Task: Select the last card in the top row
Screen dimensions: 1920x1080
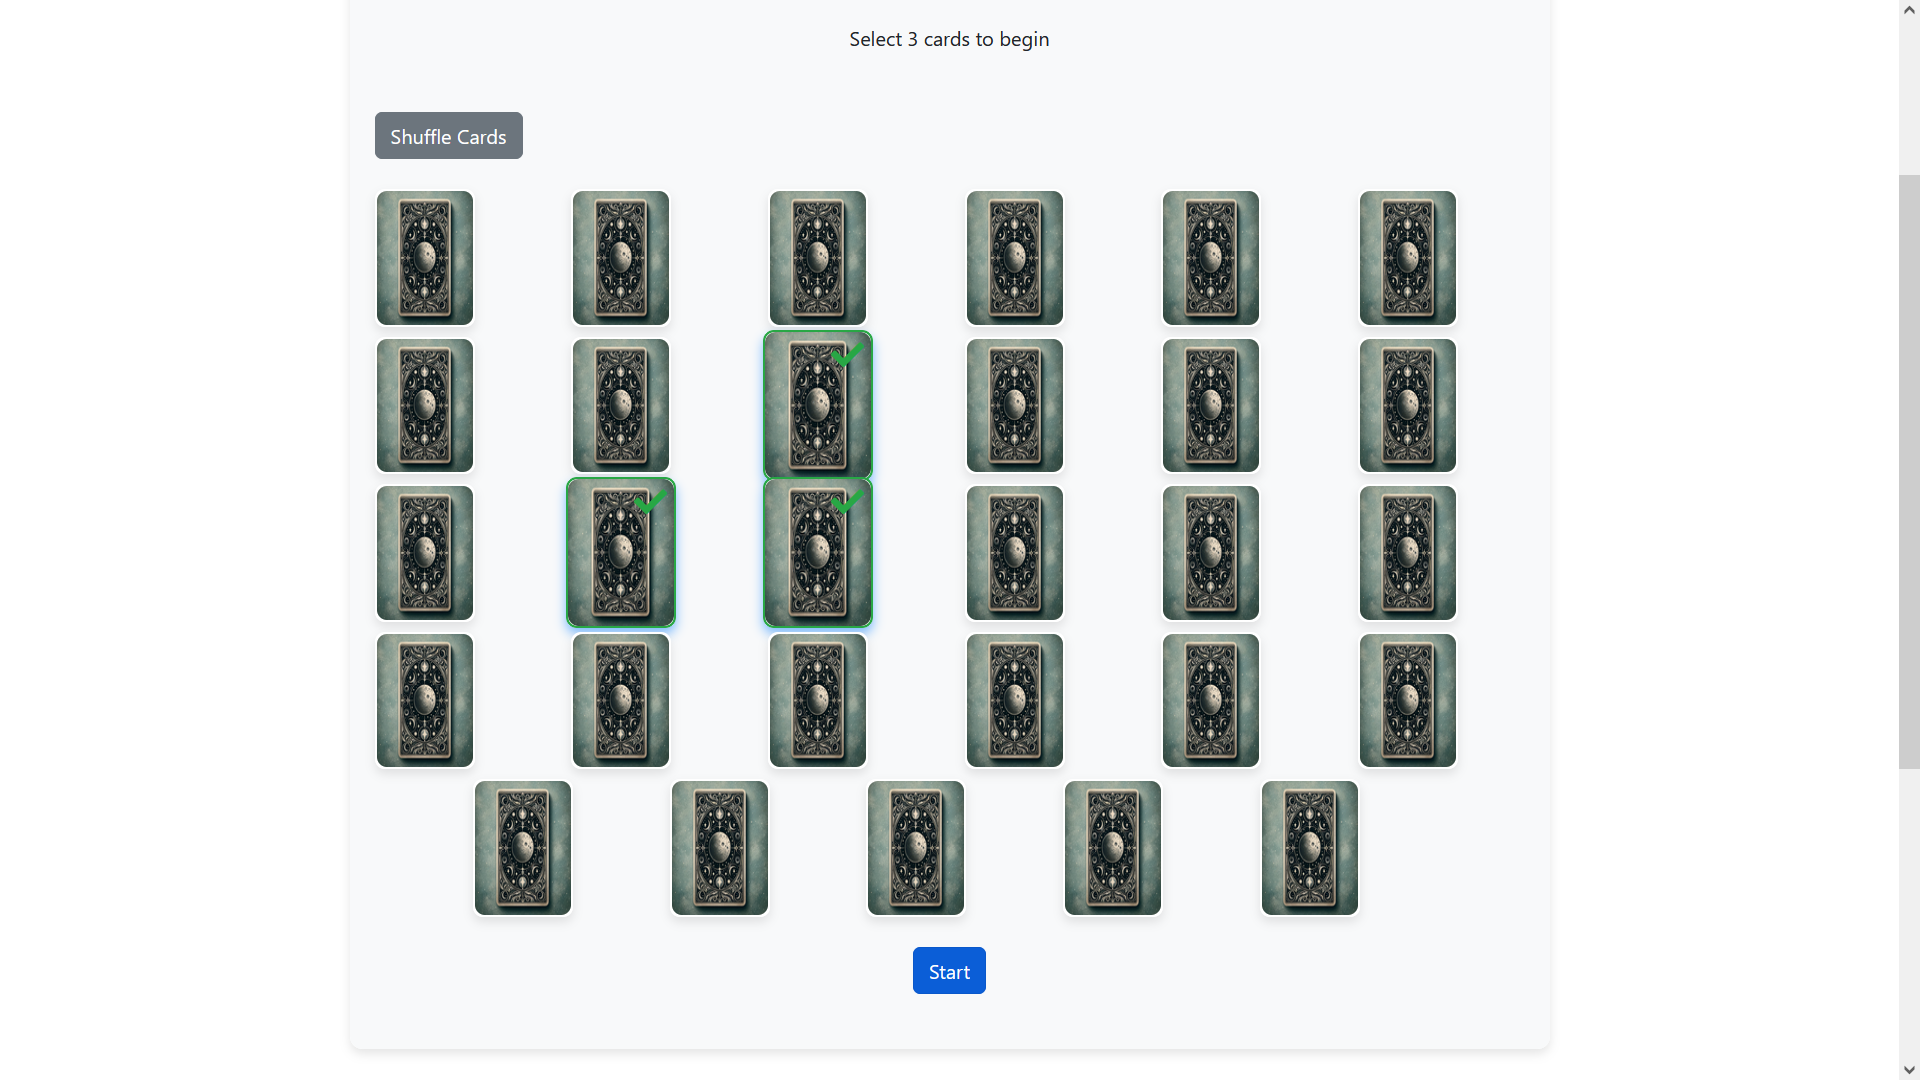Action: tap(1407, 258)
